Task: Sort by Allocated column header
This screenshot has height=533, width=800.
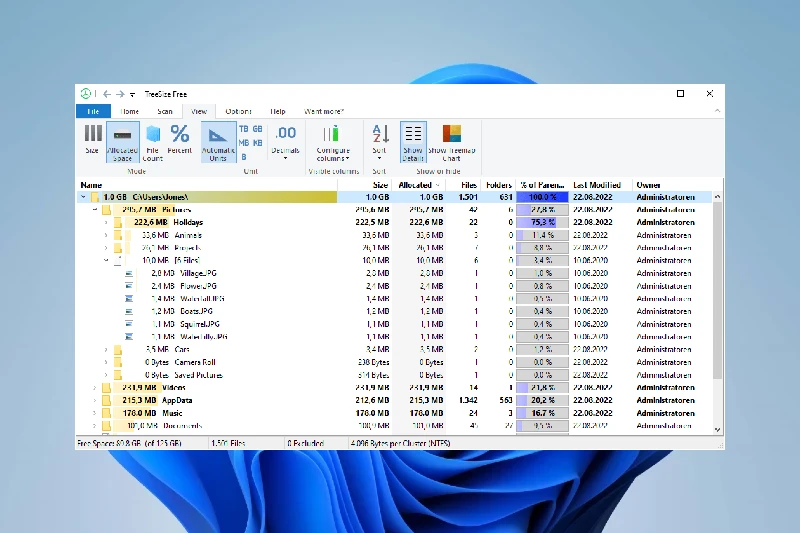Action: pos(419,185)
